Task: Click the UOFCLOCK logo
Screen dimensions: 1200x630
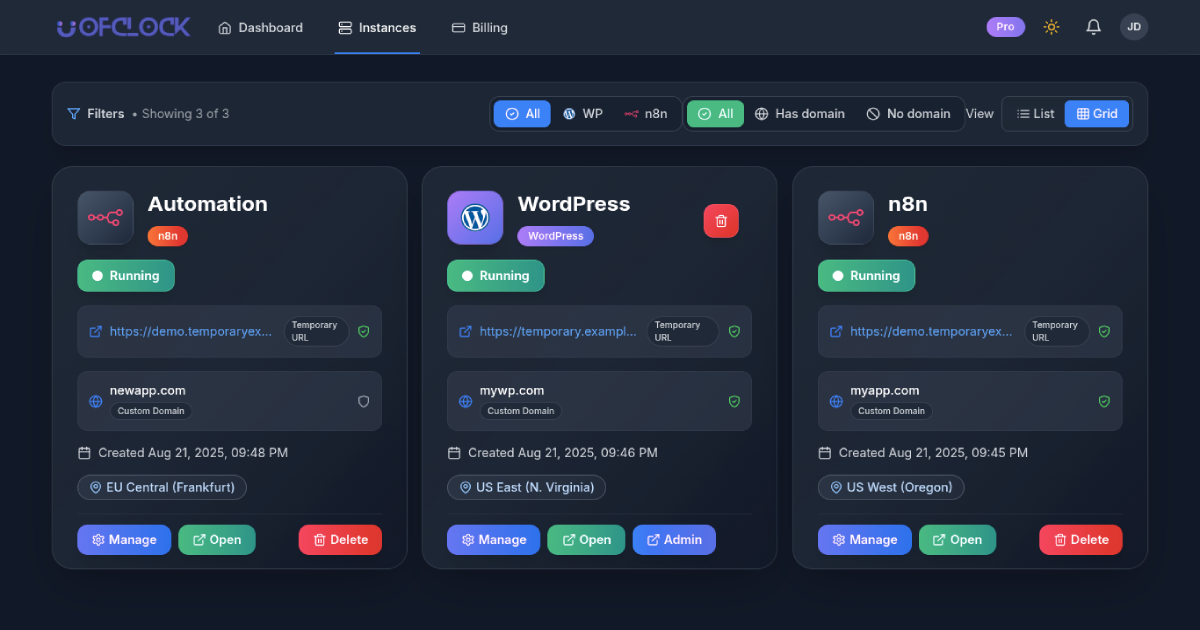Action: click(123, 27)
